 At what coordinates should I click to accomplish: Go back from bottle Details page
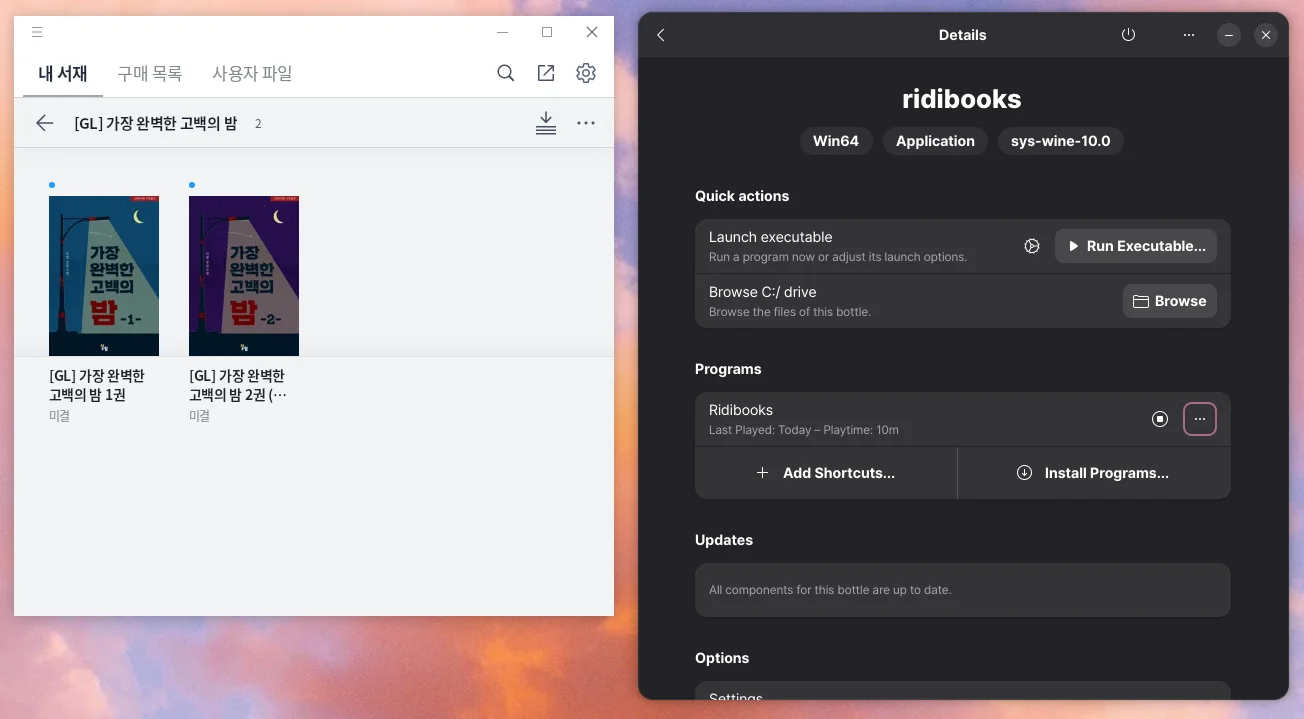[x=661, y=35]
